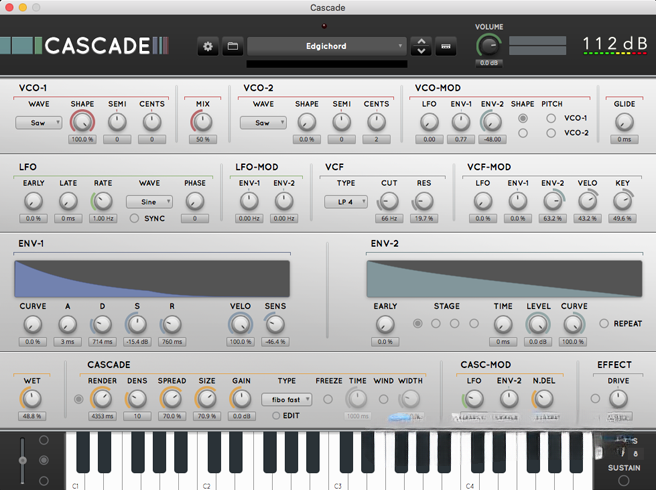Click the VCO-1 SHAPE value field 100.0 %
The image size is (656, 490).
[x=82, y=139]
